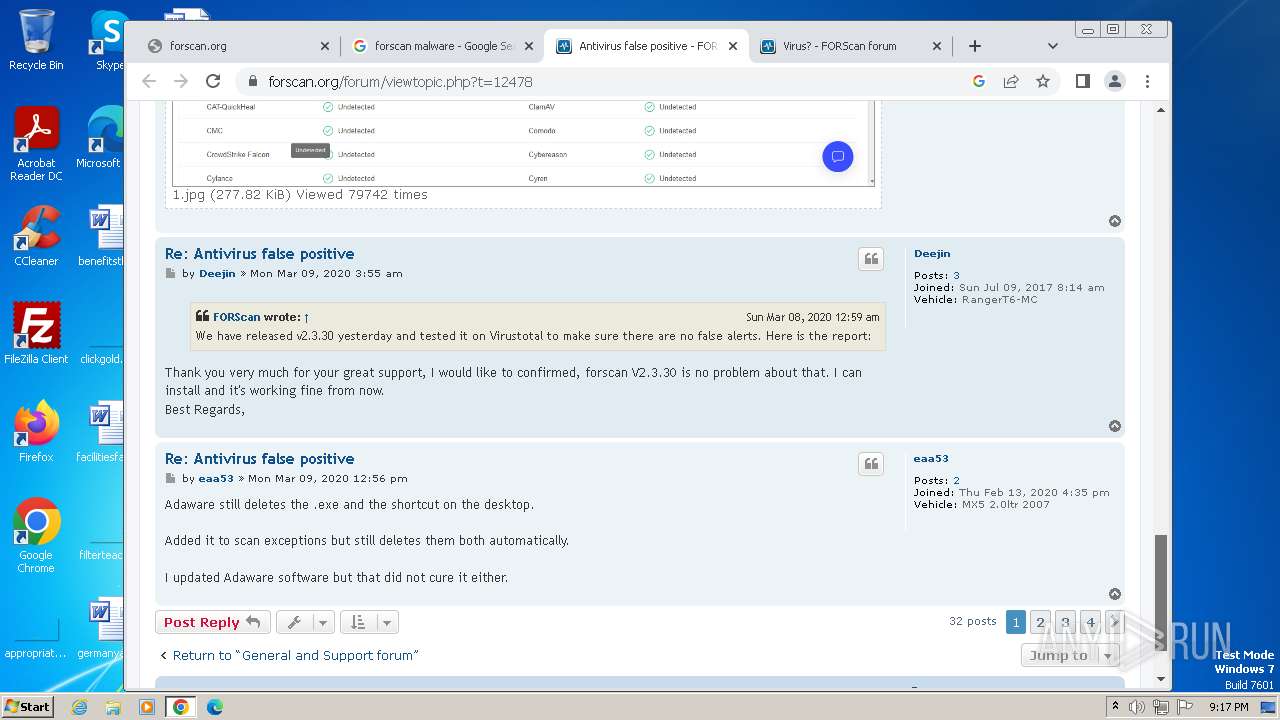1280x720 pixels.
Task: Open eaa53's post title link
Action: click(260, 459)
